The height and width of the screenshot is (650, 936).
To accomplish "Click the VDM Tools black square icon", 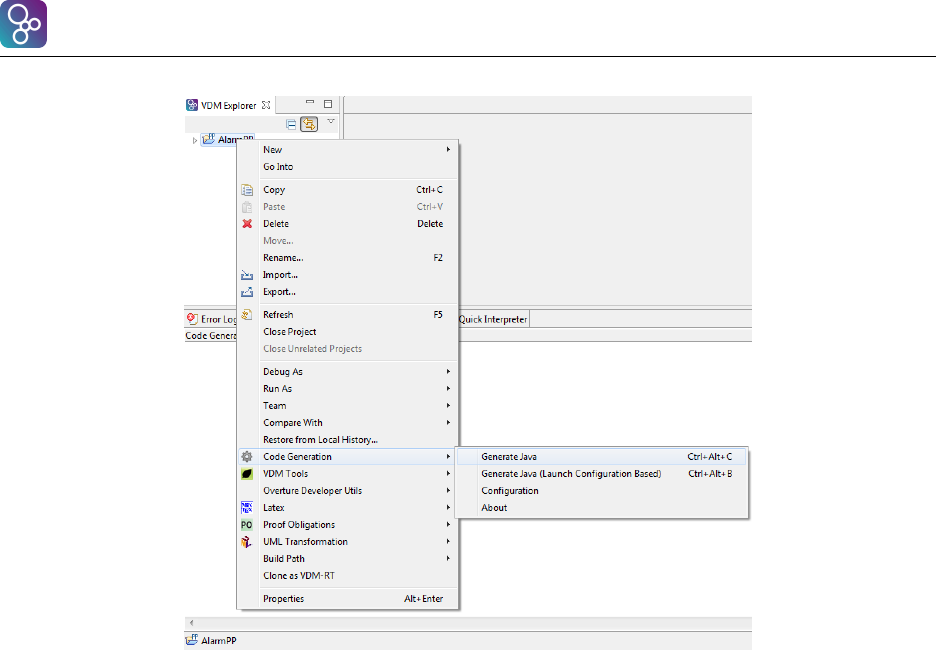I will (247, 474).
